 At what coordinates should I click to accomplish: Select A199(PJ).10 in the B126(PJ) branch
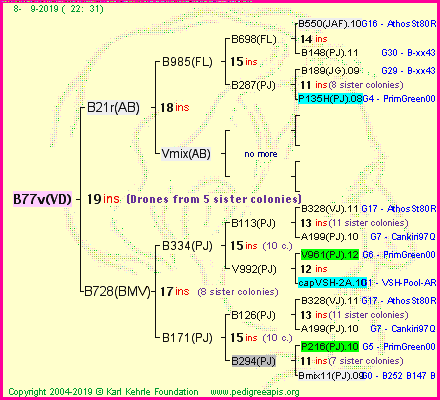coord(330,329)
